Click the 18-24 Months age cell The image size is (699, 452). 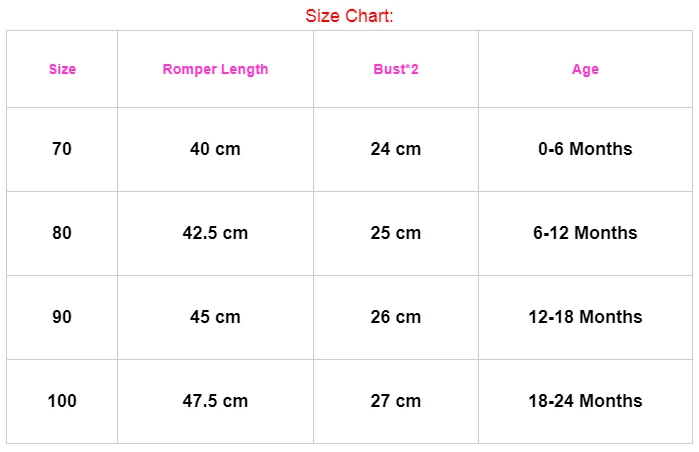pyautogui.click(x=585, y=401)
